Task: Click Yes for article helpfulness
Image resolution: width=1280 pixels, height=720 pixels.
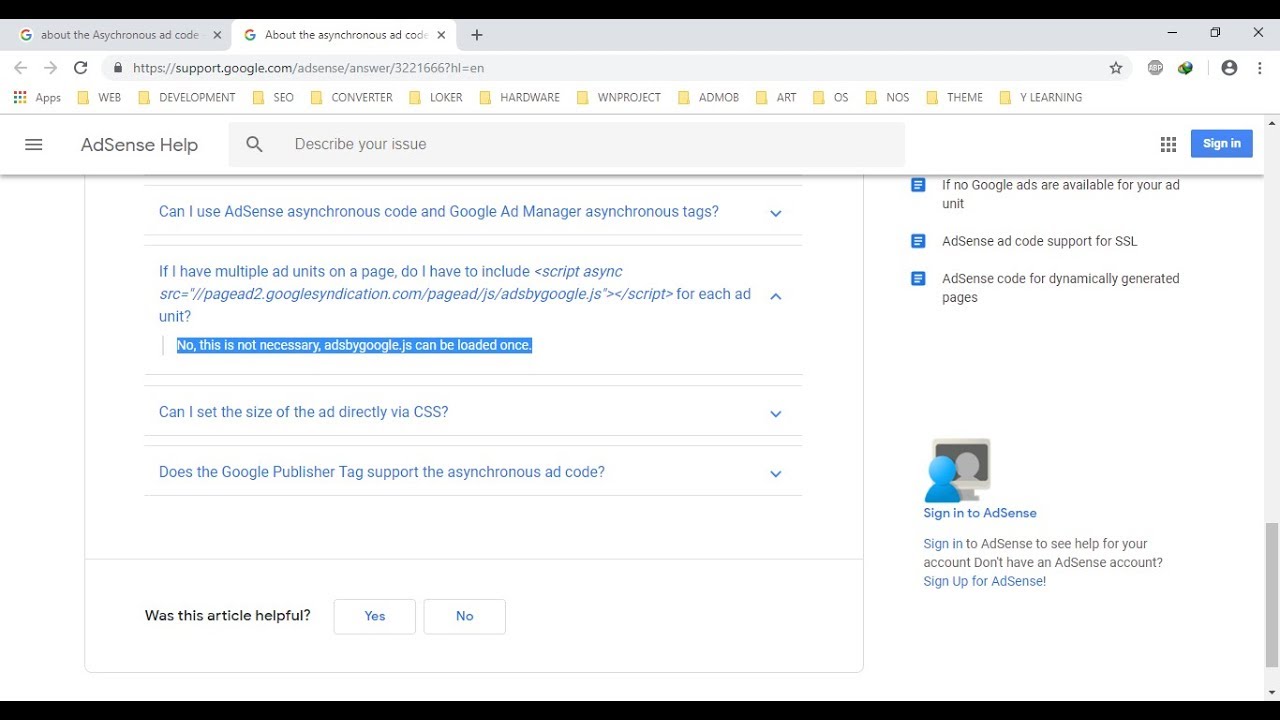Action: click(374, 616)
